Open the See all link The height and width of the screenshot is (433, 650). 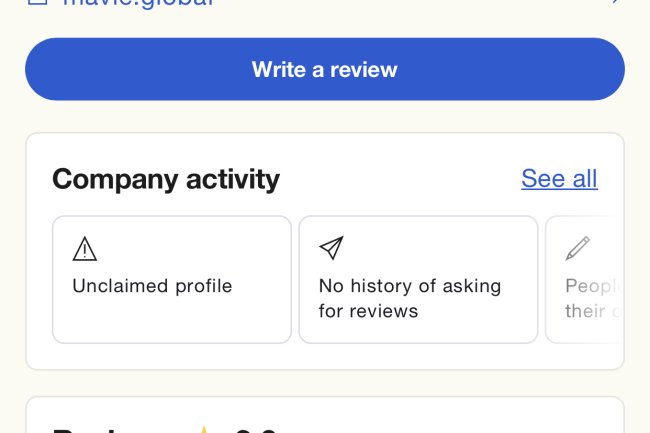point(559,179)
